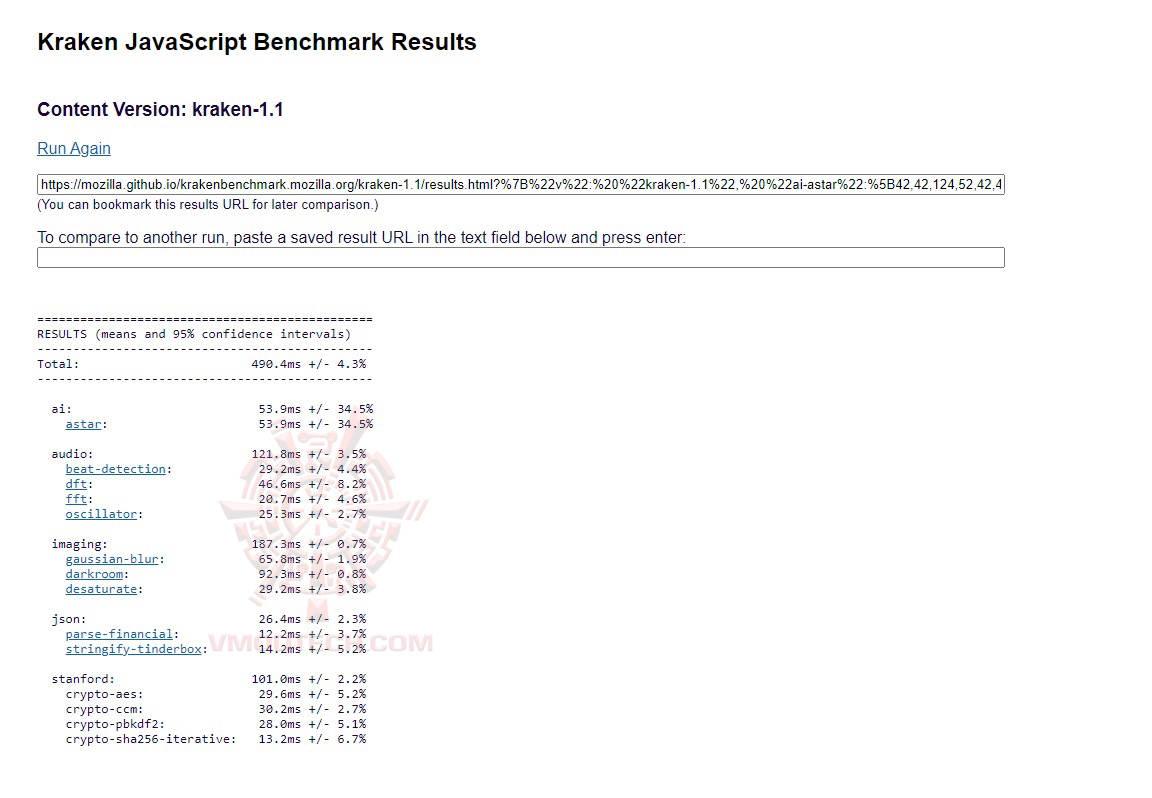Viewport: 1152px width, 798px height.
Task: Click the json: 26.4ms value
Action: (x=279, y=619)
